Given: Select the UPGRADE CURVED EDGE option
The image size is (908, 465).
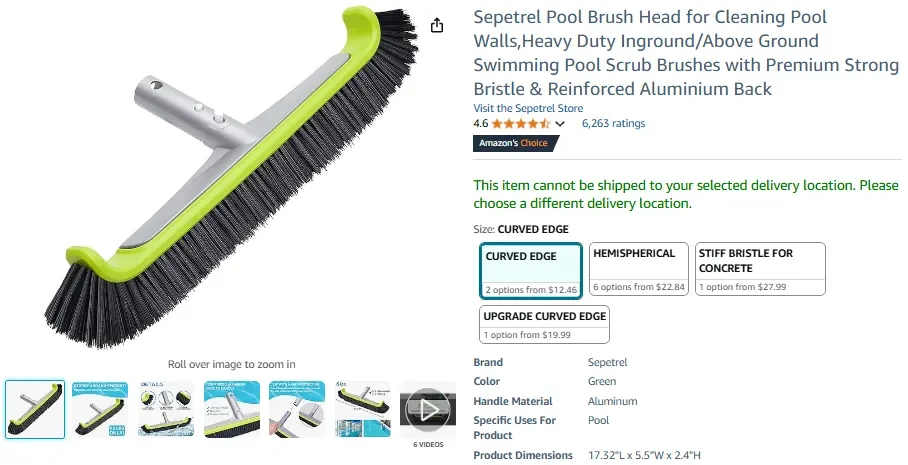Looking at the screenshot, I should point(545,324).
